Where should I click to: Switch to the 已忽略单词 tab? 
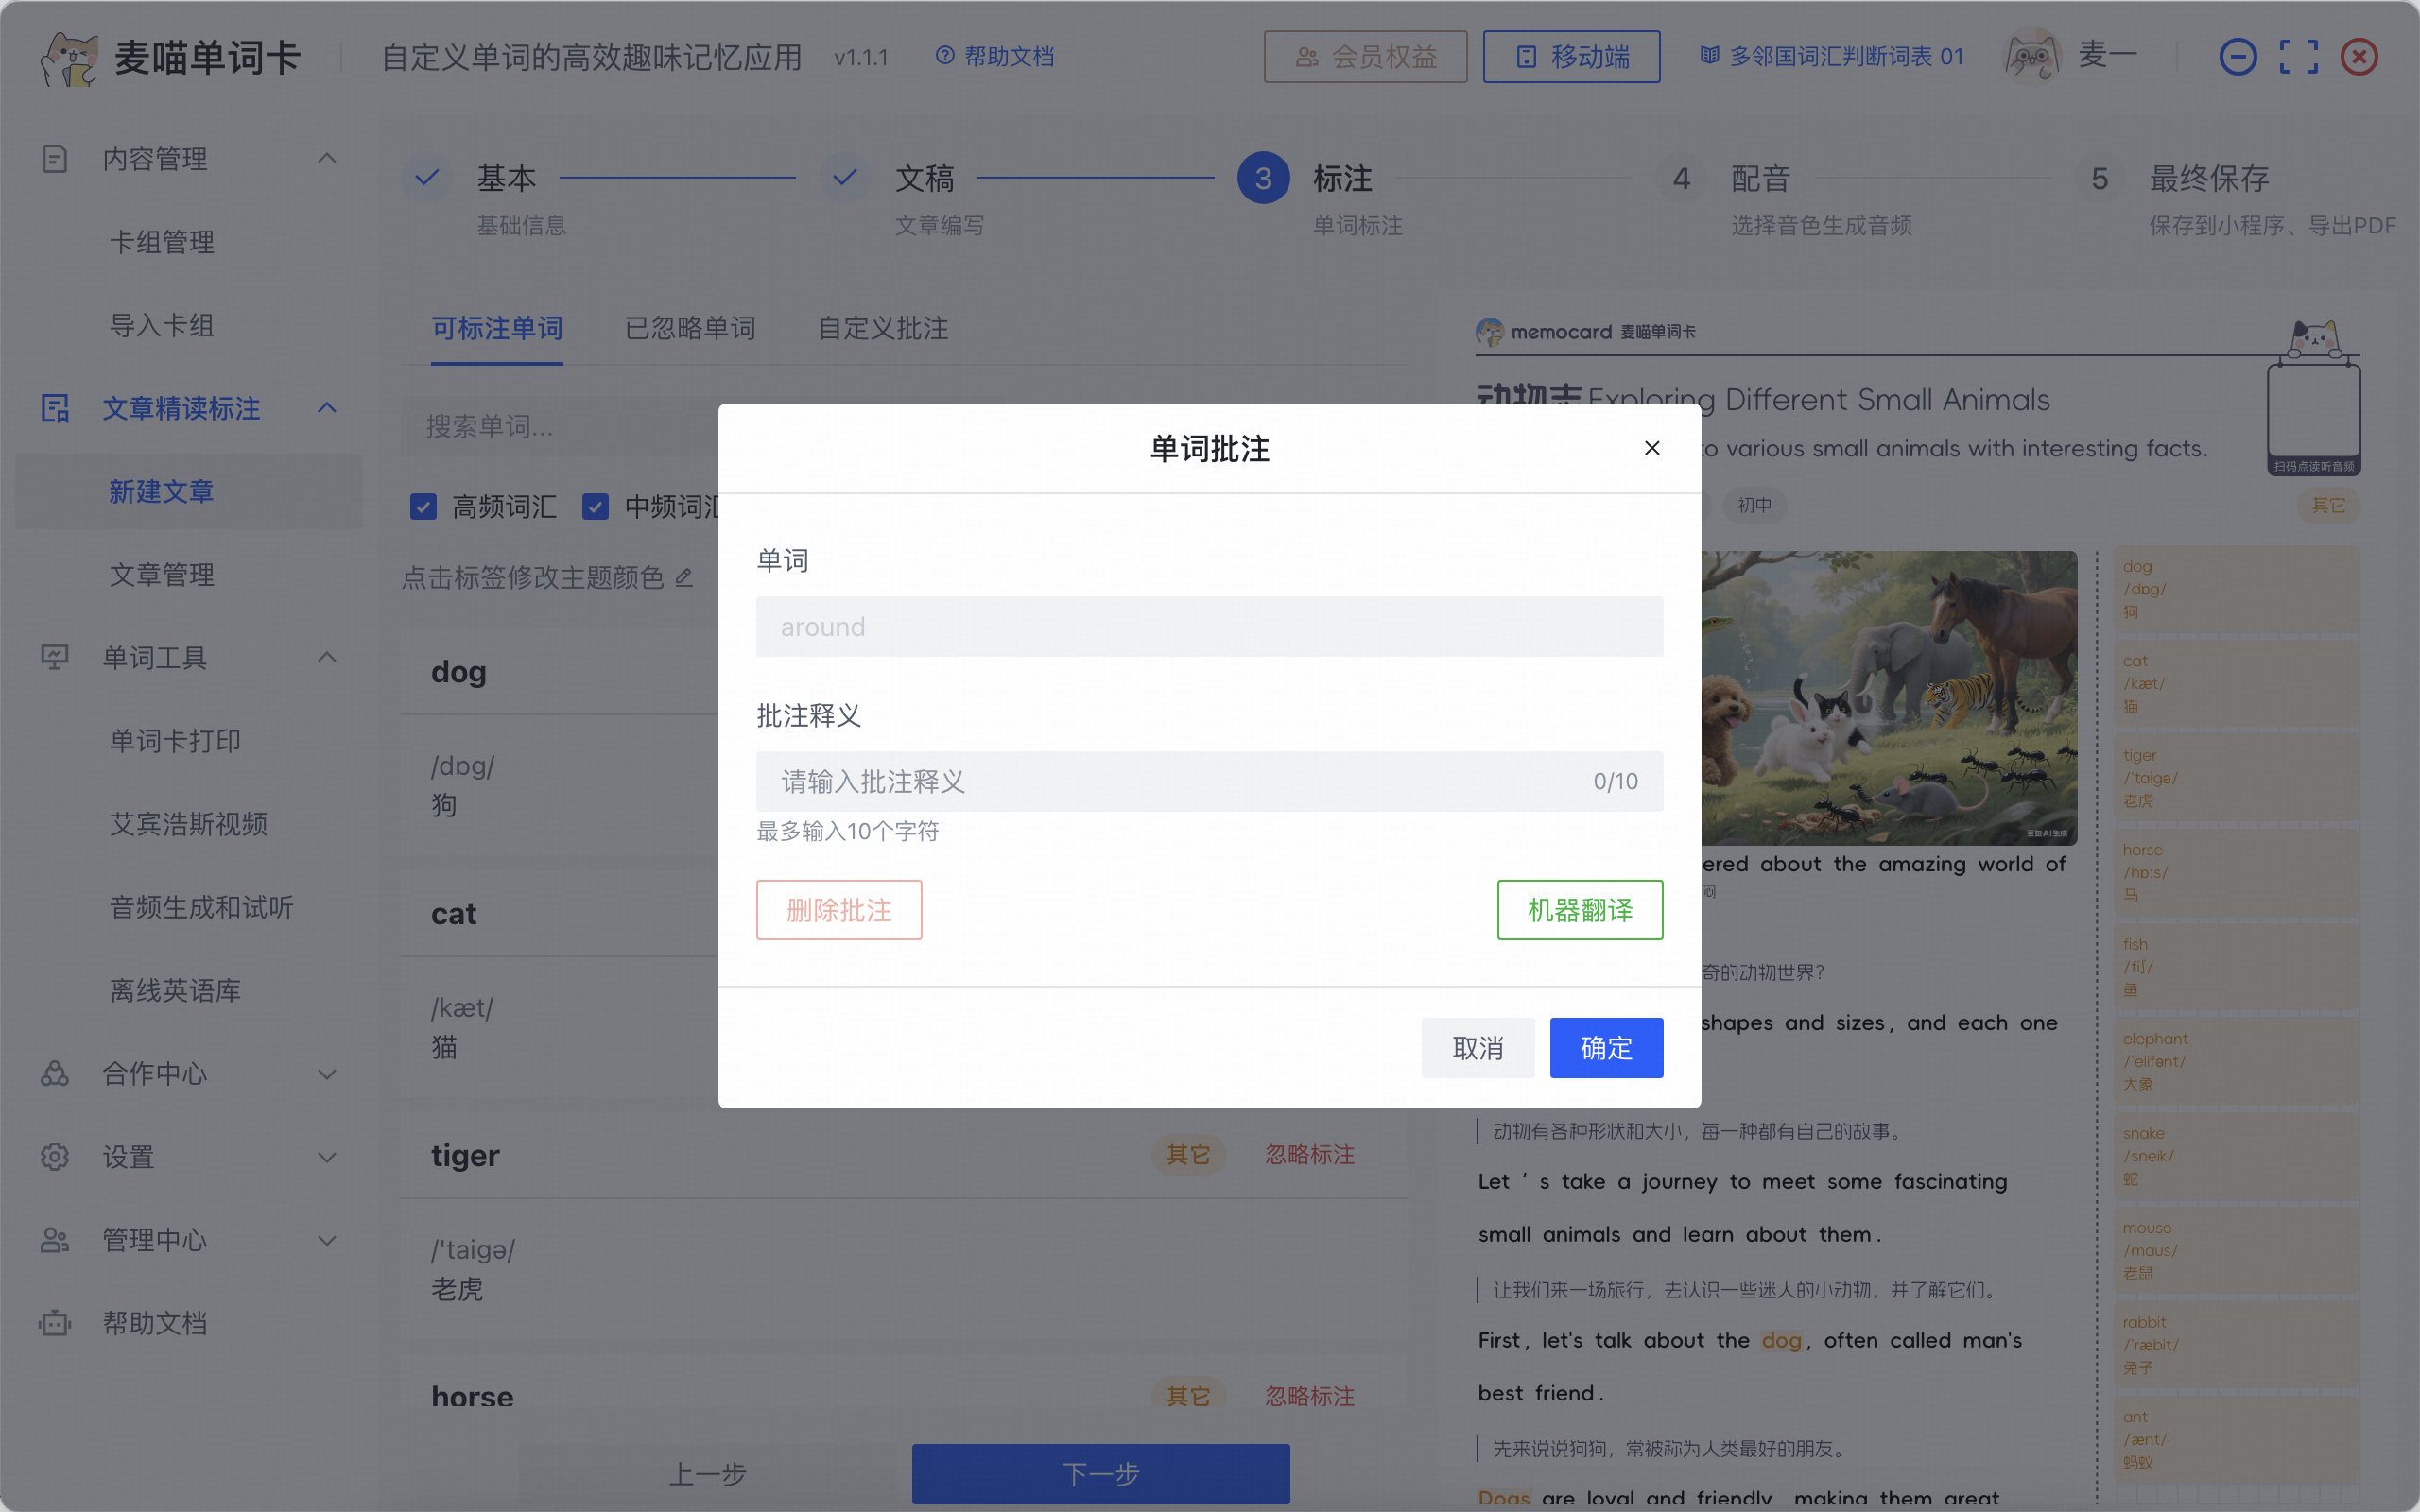[x=690, y=328]
